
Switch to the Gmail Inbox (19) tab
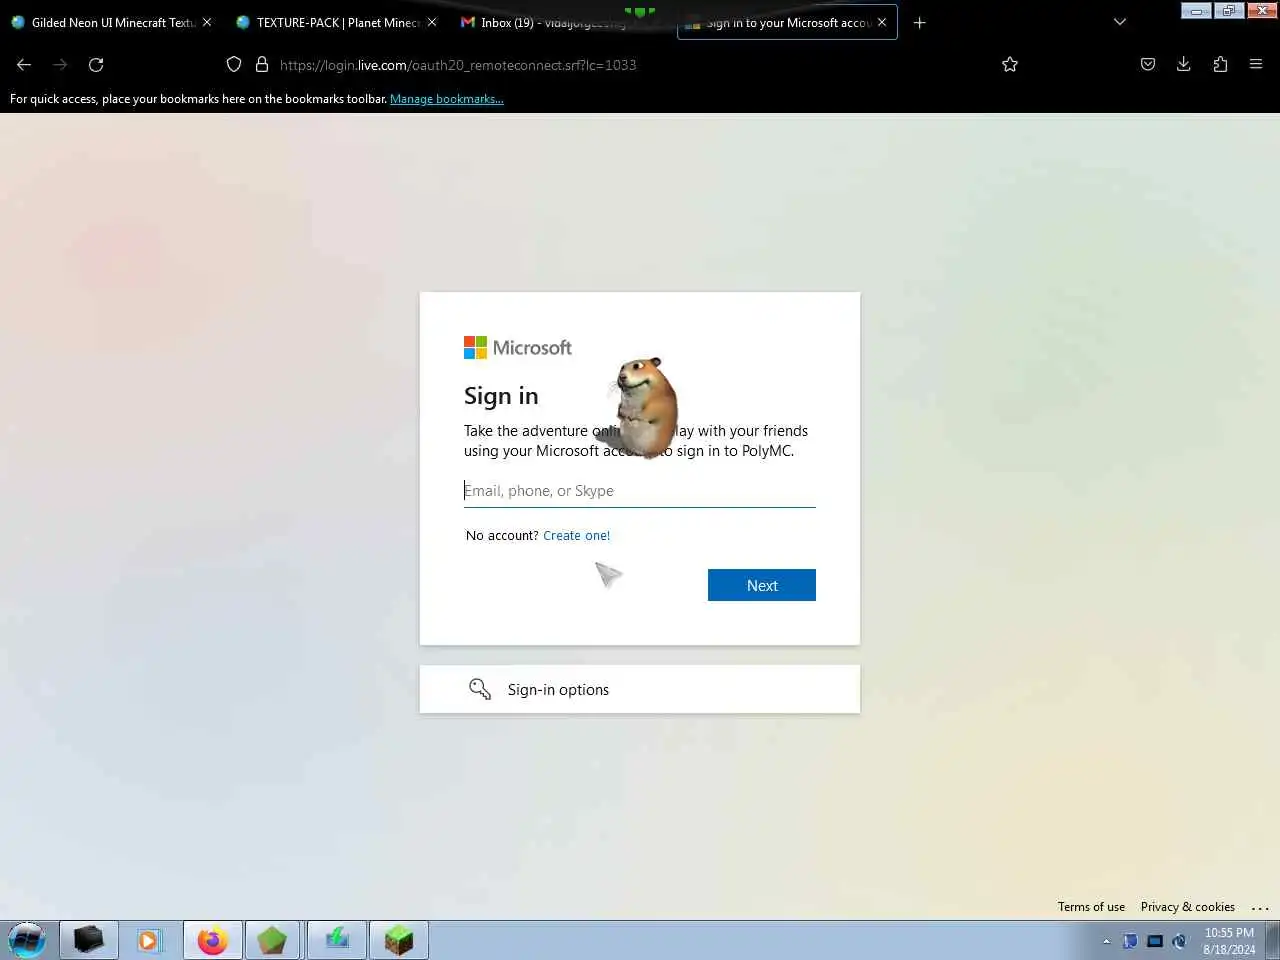click(x=560, y=22)
